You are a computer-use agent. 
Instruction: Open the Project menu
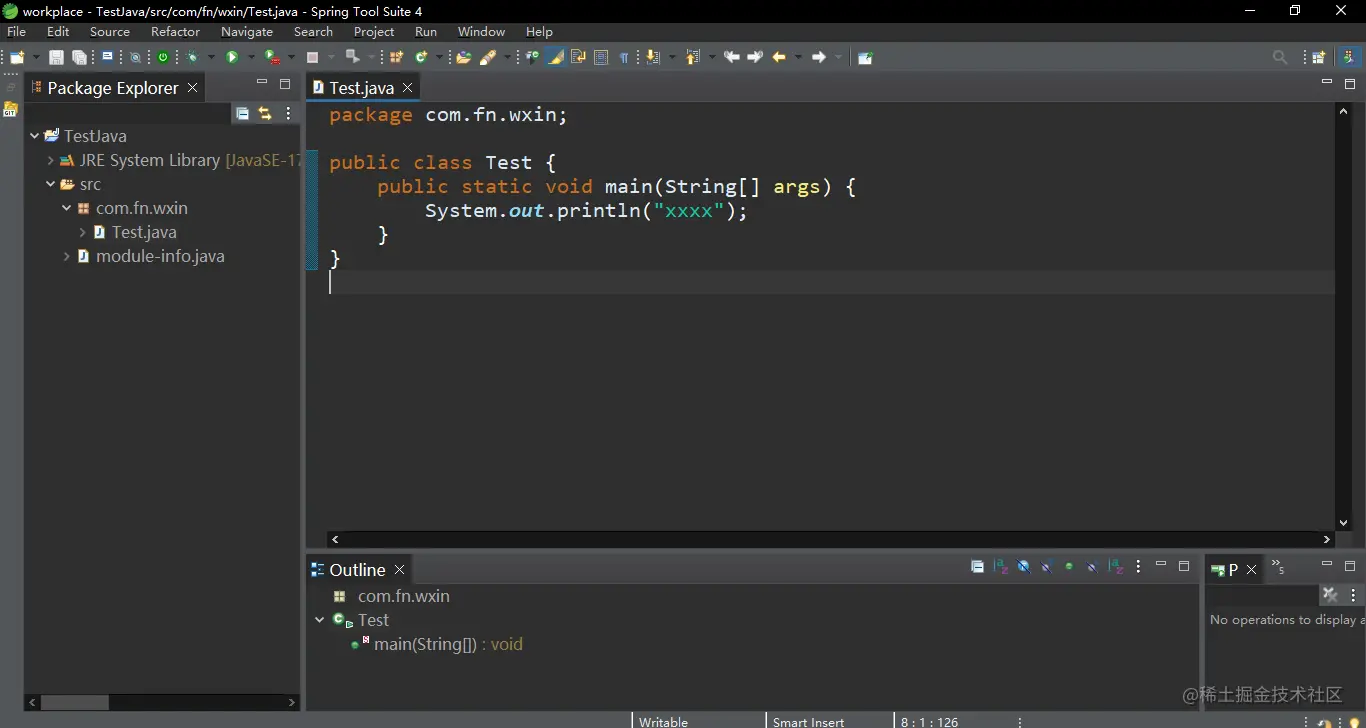pos(374,32)
